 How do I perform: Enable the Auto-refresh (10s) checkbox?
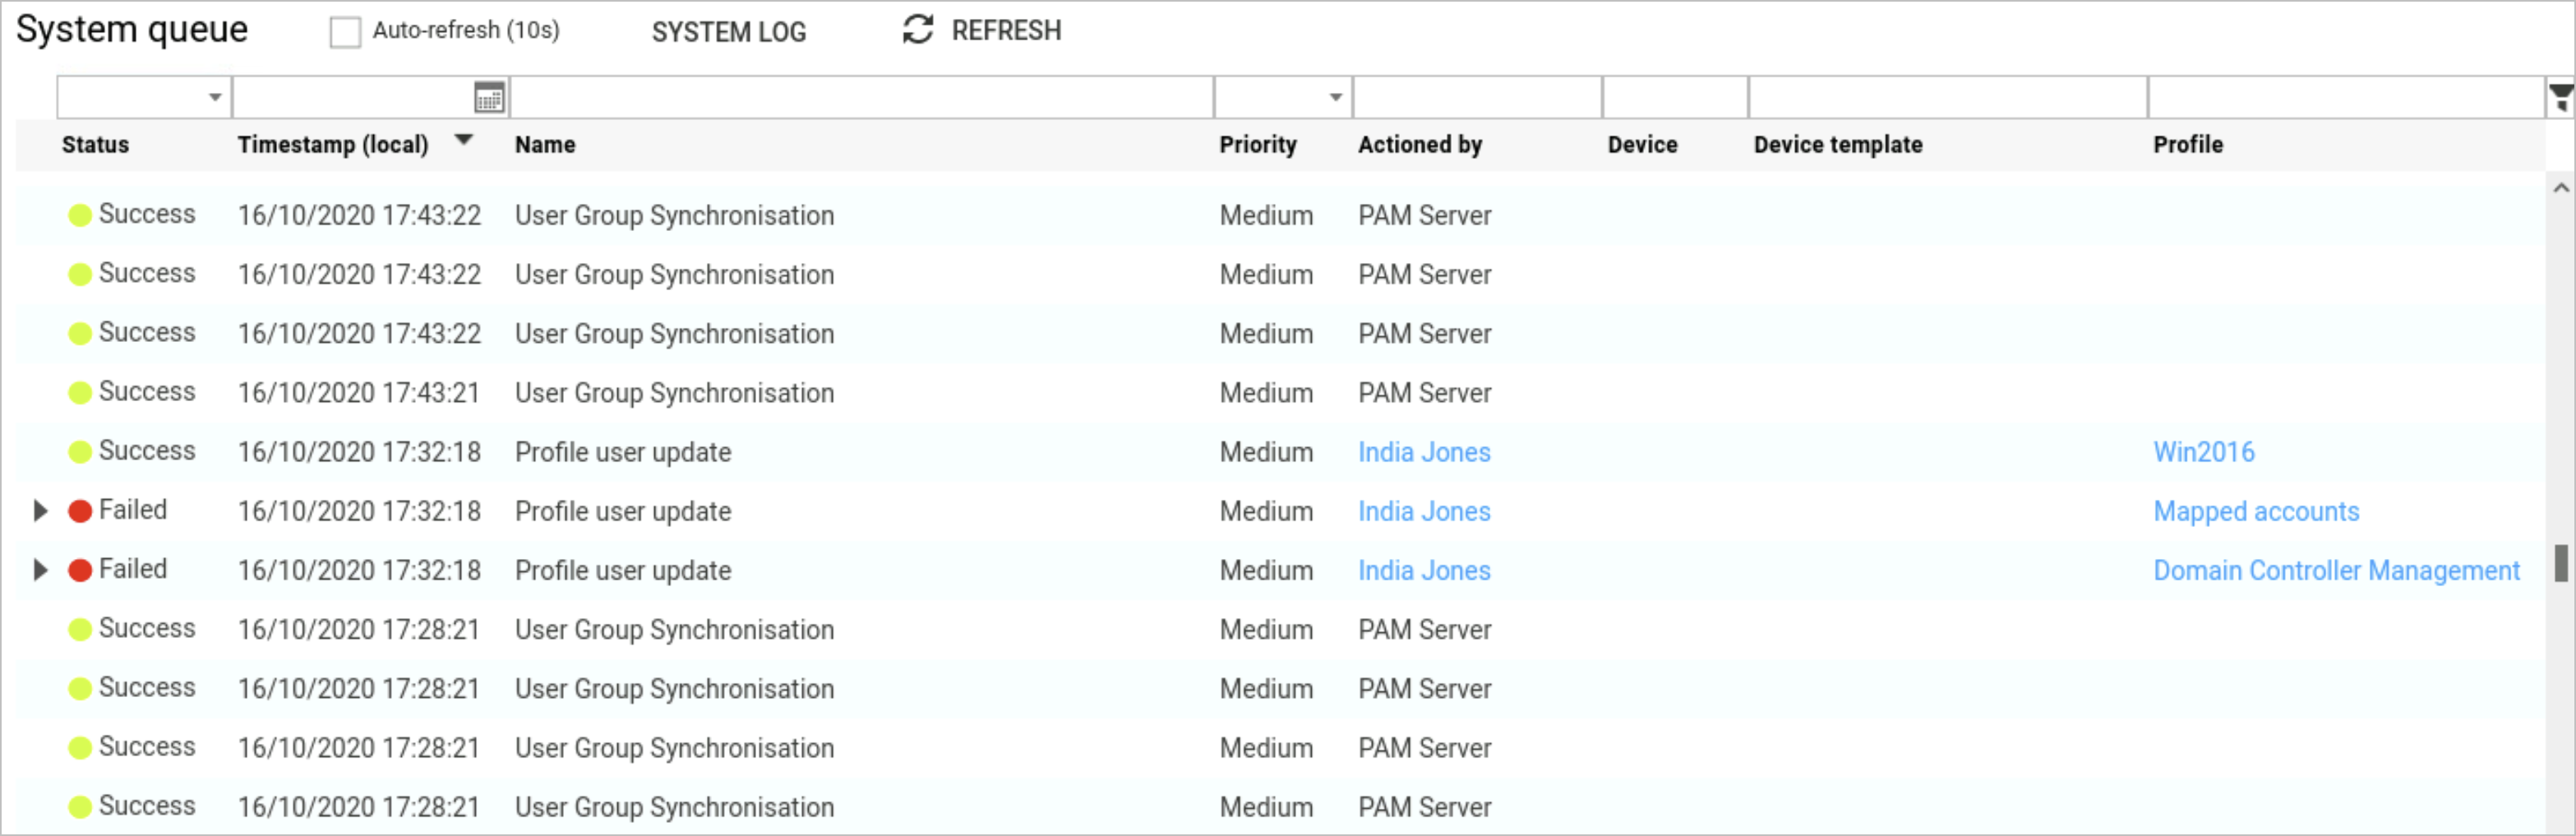345,31
